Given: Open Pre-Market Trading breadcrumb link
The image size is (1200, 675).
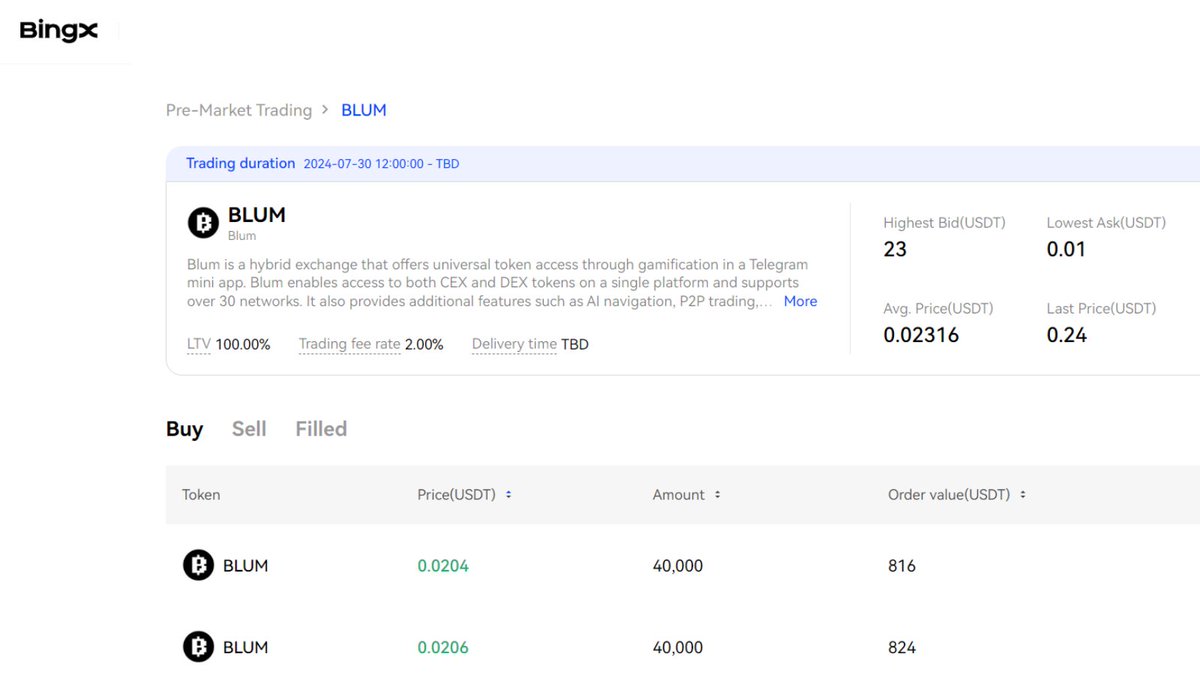Looking at the screenshot, I should (x=239, y=110).
